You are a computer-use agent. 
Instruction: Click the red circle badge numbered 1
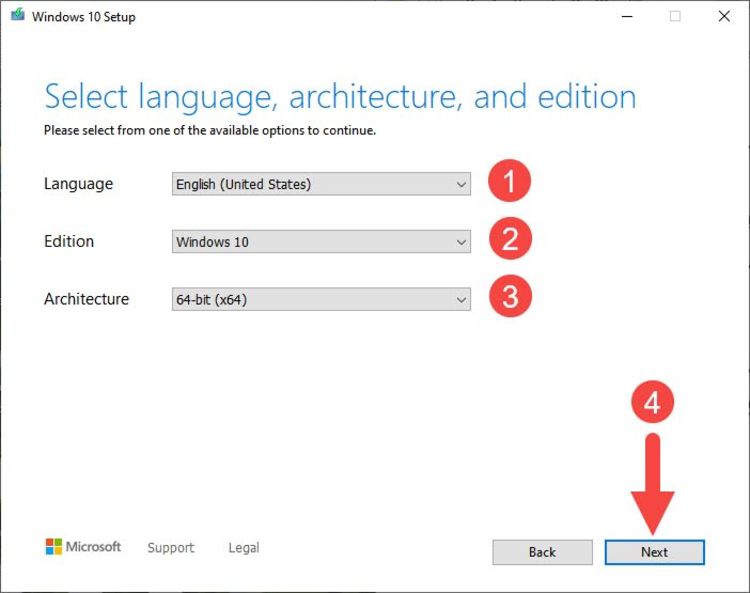click(x=509, y=182)
